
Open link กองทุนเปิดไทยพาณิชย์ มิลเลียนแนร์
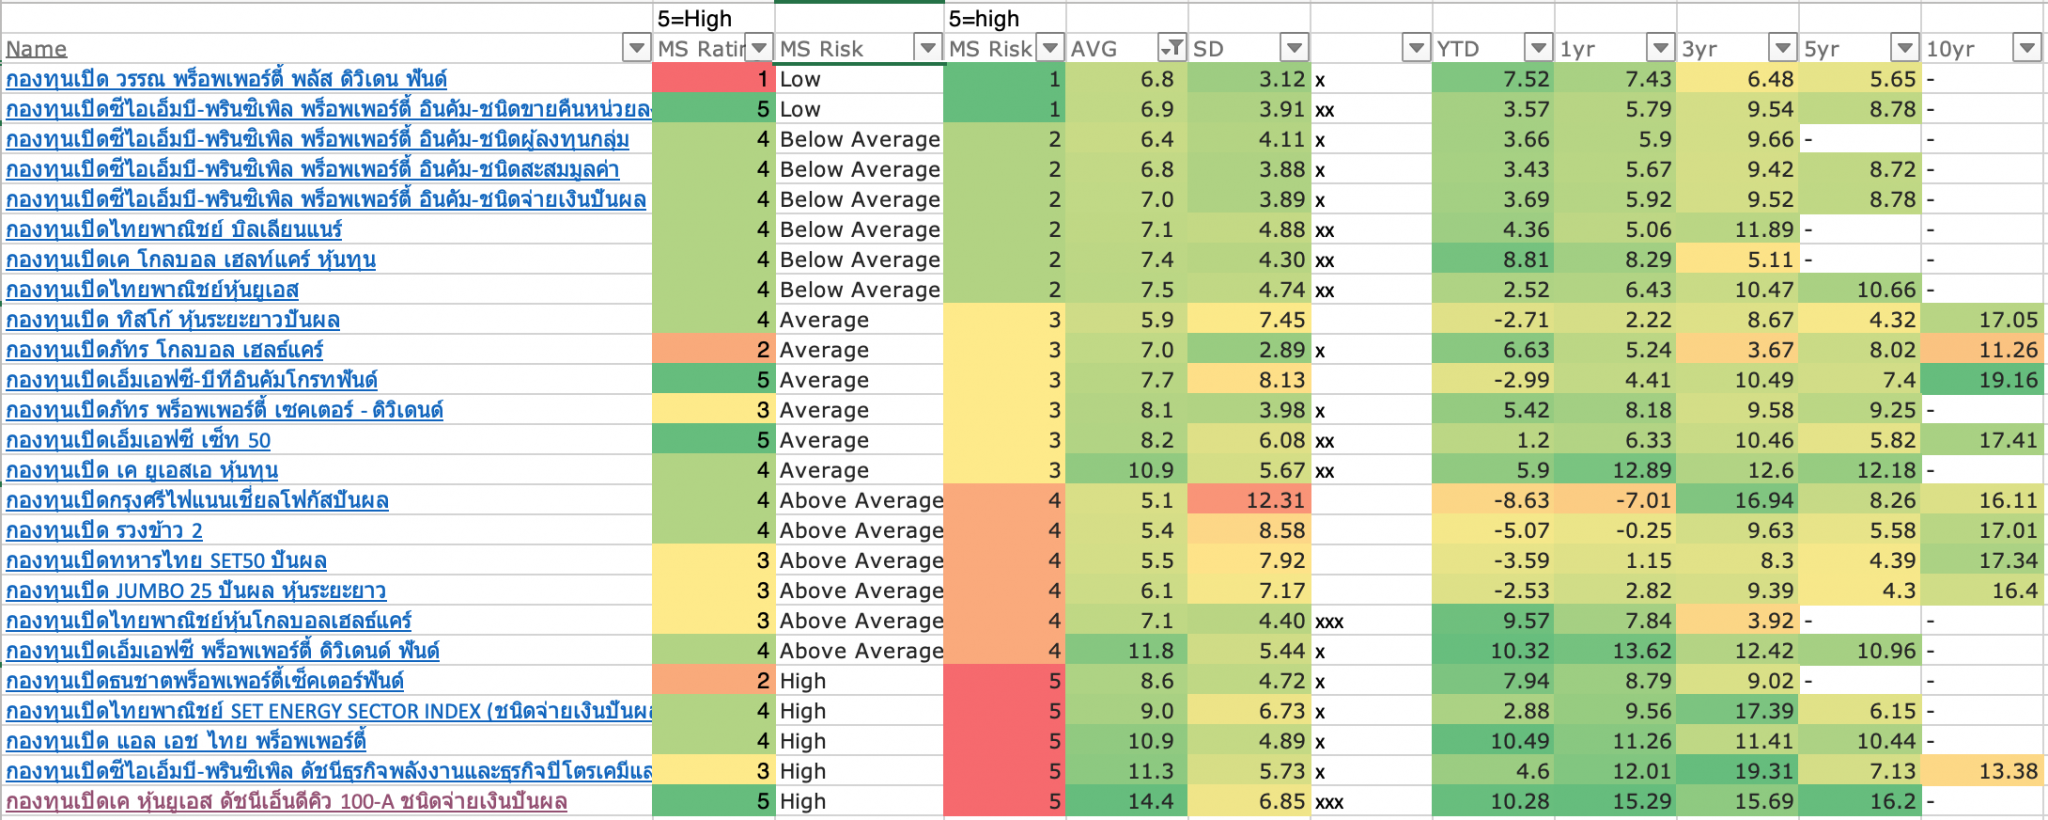(174, 229)
